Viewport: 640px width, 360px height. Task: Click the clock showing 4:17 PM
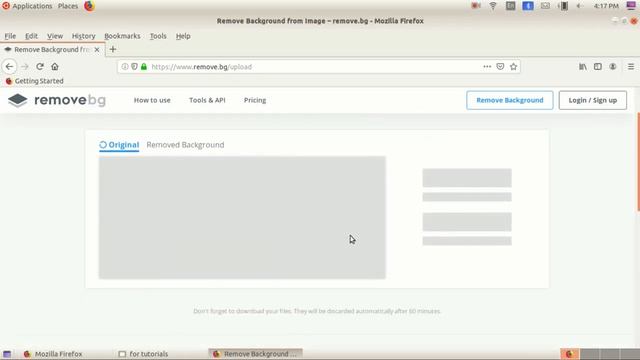[606, 6]
